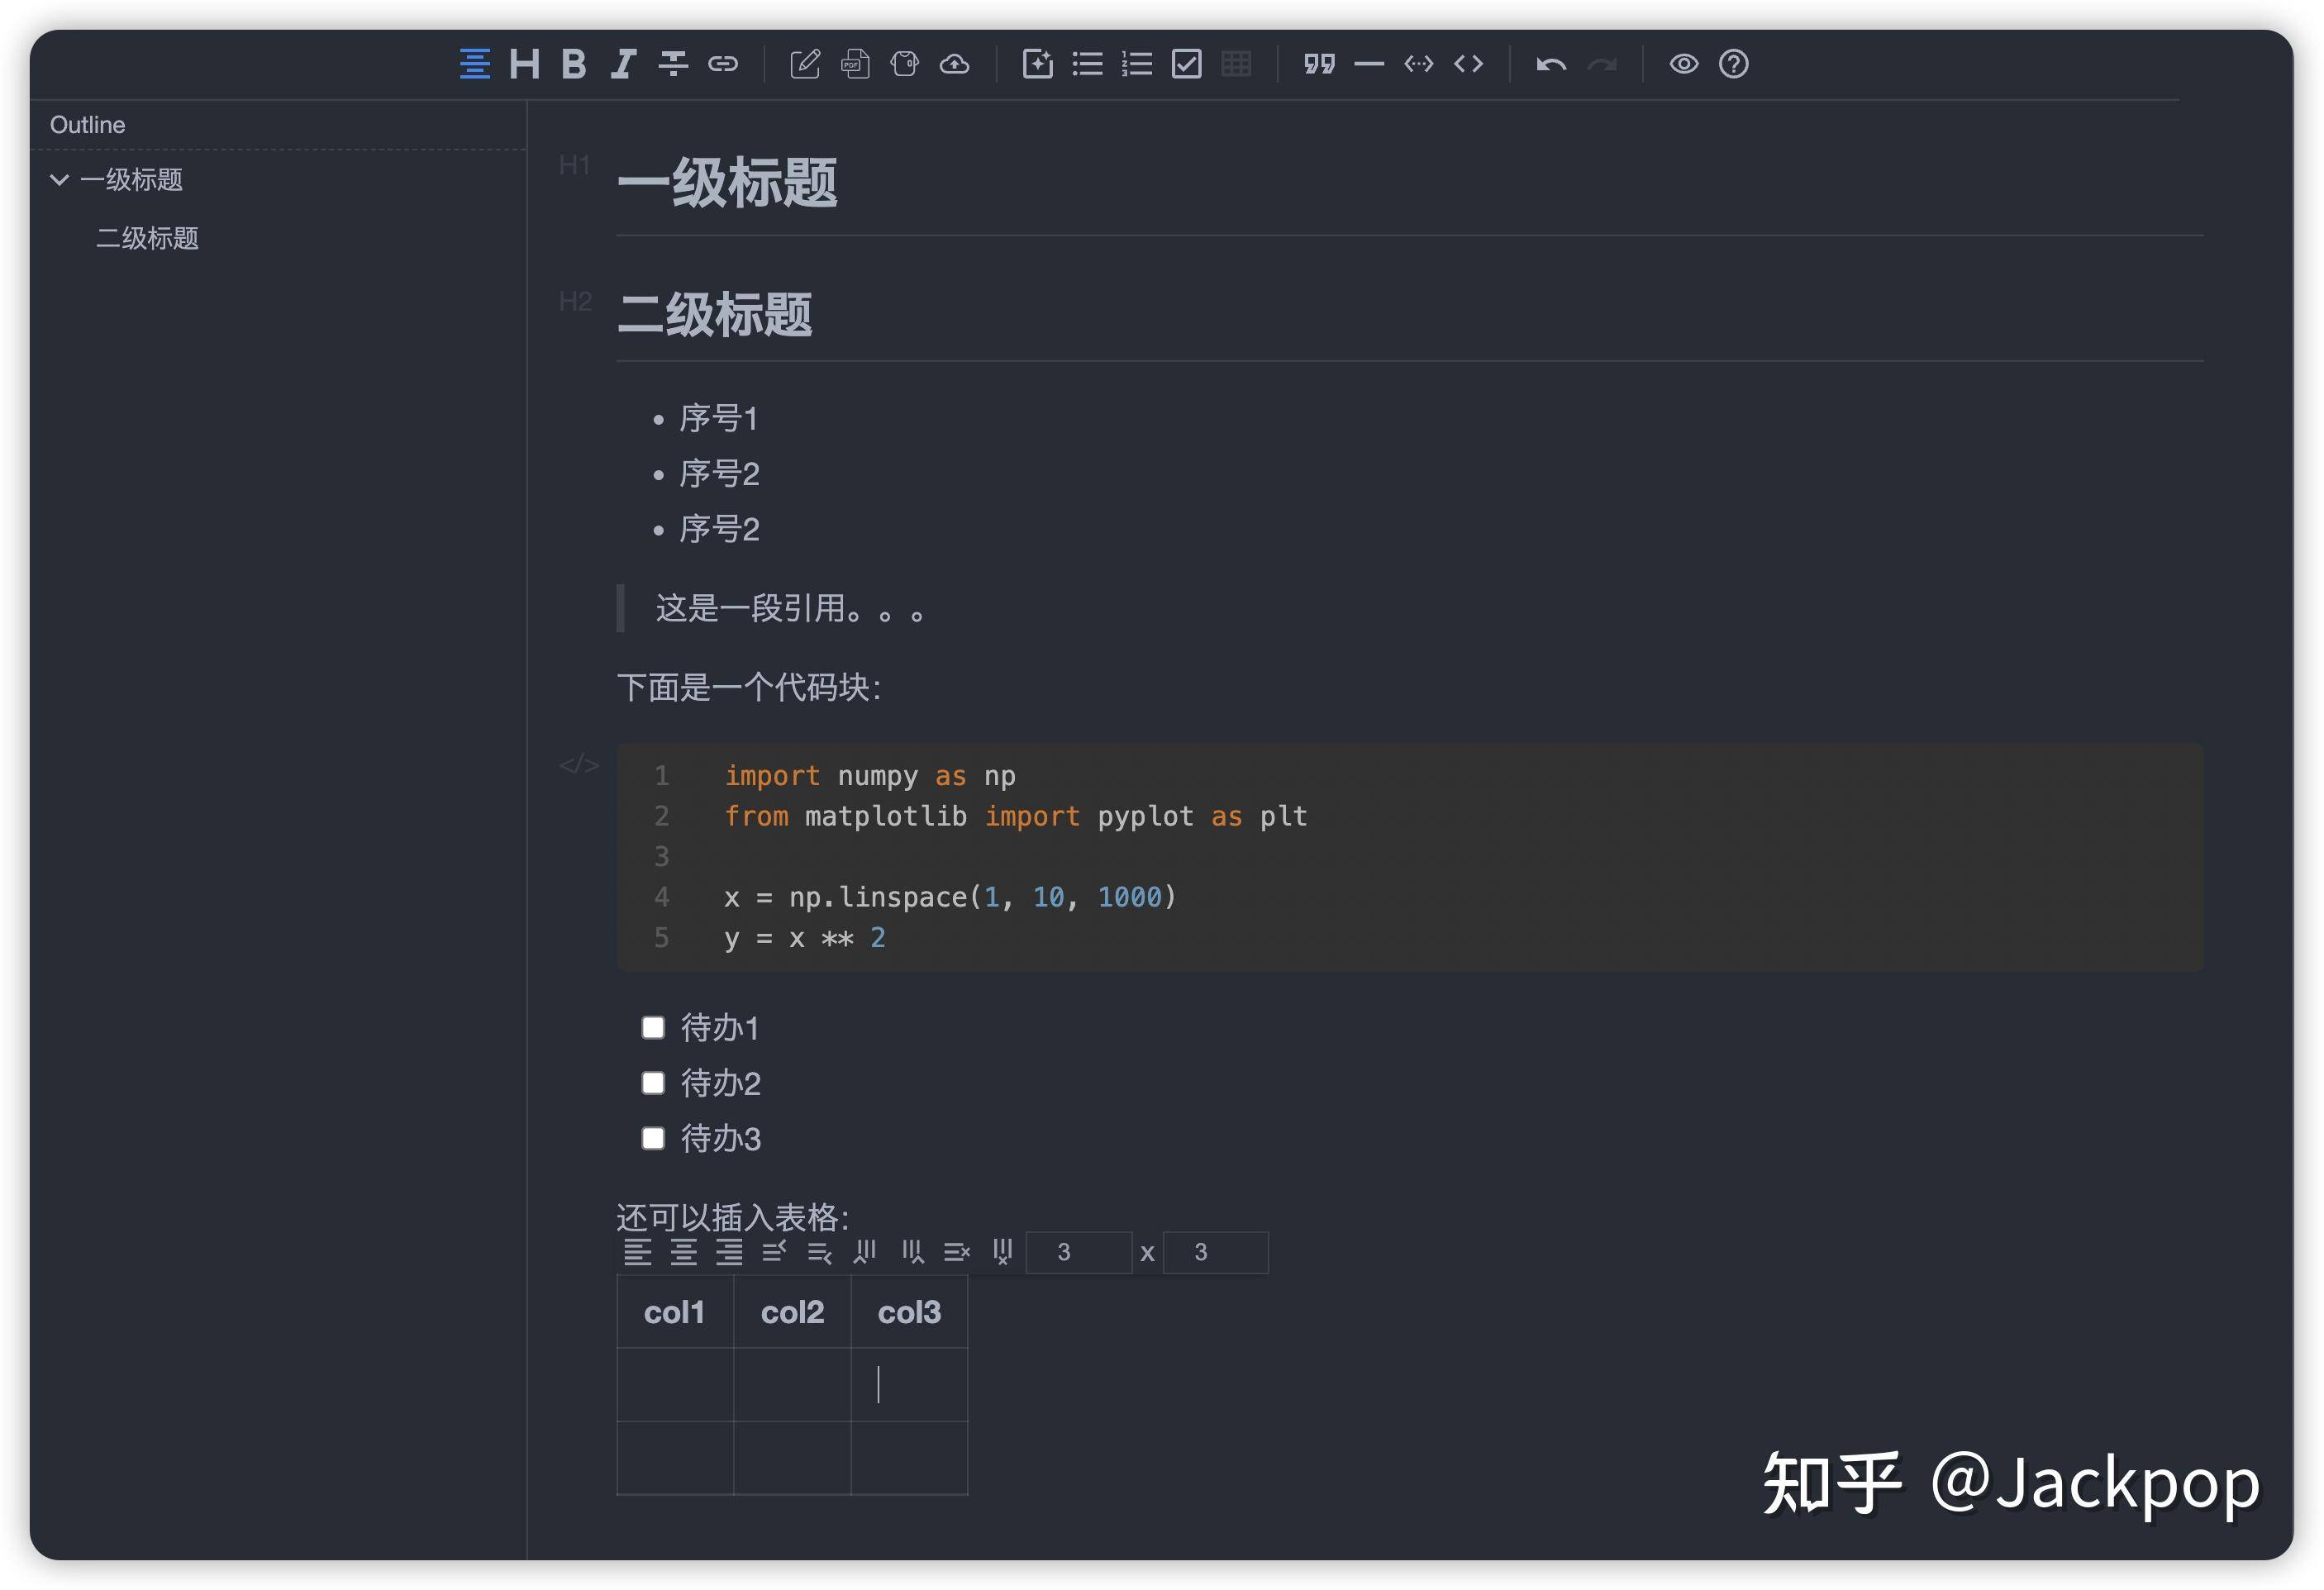Insert a blockquote with quote icon
The width and height of the screenshot is (2324, 1590).
tap(1320, 64)
